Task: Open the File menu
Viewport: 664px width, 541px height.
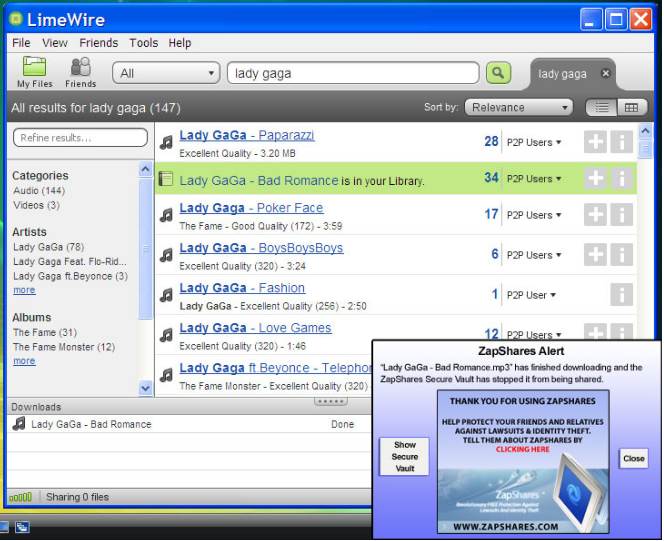Action: tap(21, 43)
